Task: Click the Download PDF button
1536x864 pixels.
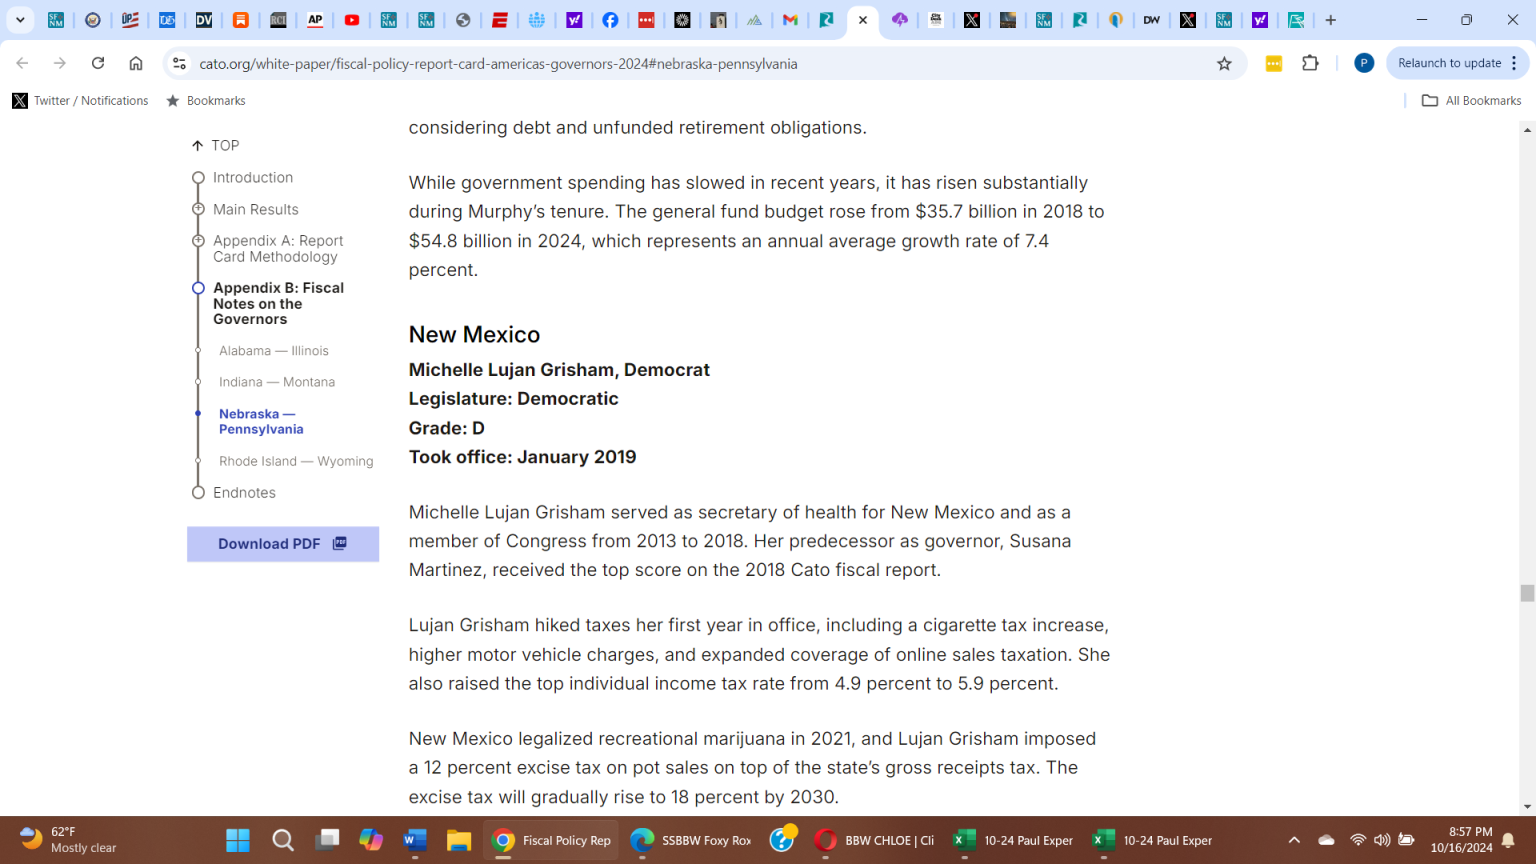Action: click(x=283, y=544)
